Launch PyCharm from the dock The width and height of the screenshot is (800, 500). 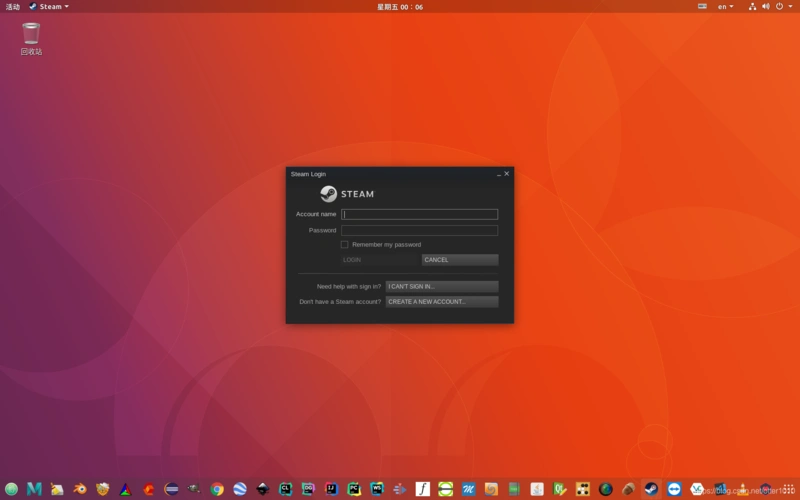(x=354, y=489)
